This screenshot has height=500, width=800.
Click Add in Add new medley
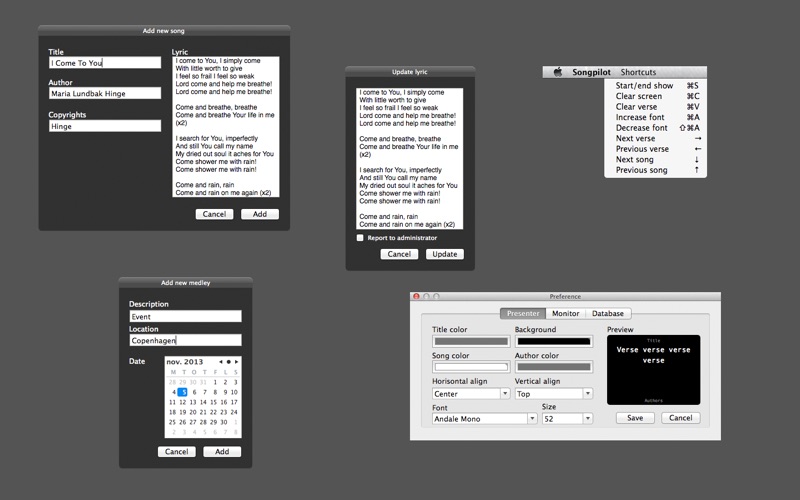[x=222, y=452]
